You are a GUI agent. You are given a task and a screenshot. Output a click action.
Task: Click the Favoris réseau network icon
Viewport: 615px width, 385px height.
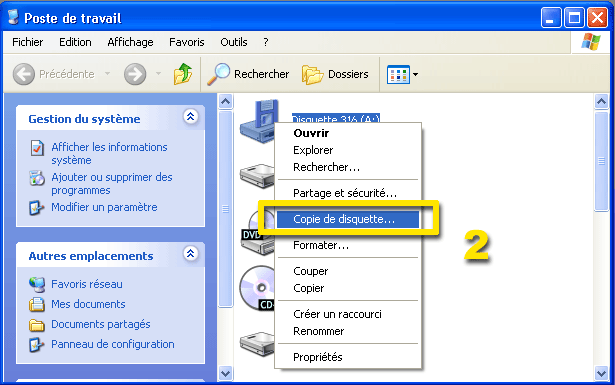[x=37, y=284]
